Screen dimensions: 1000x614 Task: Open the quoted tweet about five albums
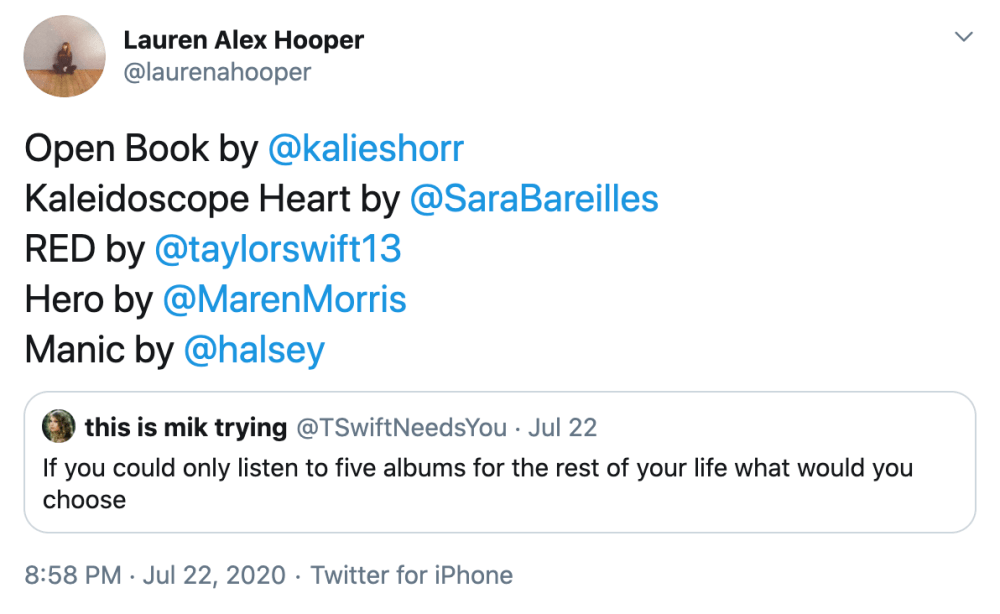(x=478, y=483)
